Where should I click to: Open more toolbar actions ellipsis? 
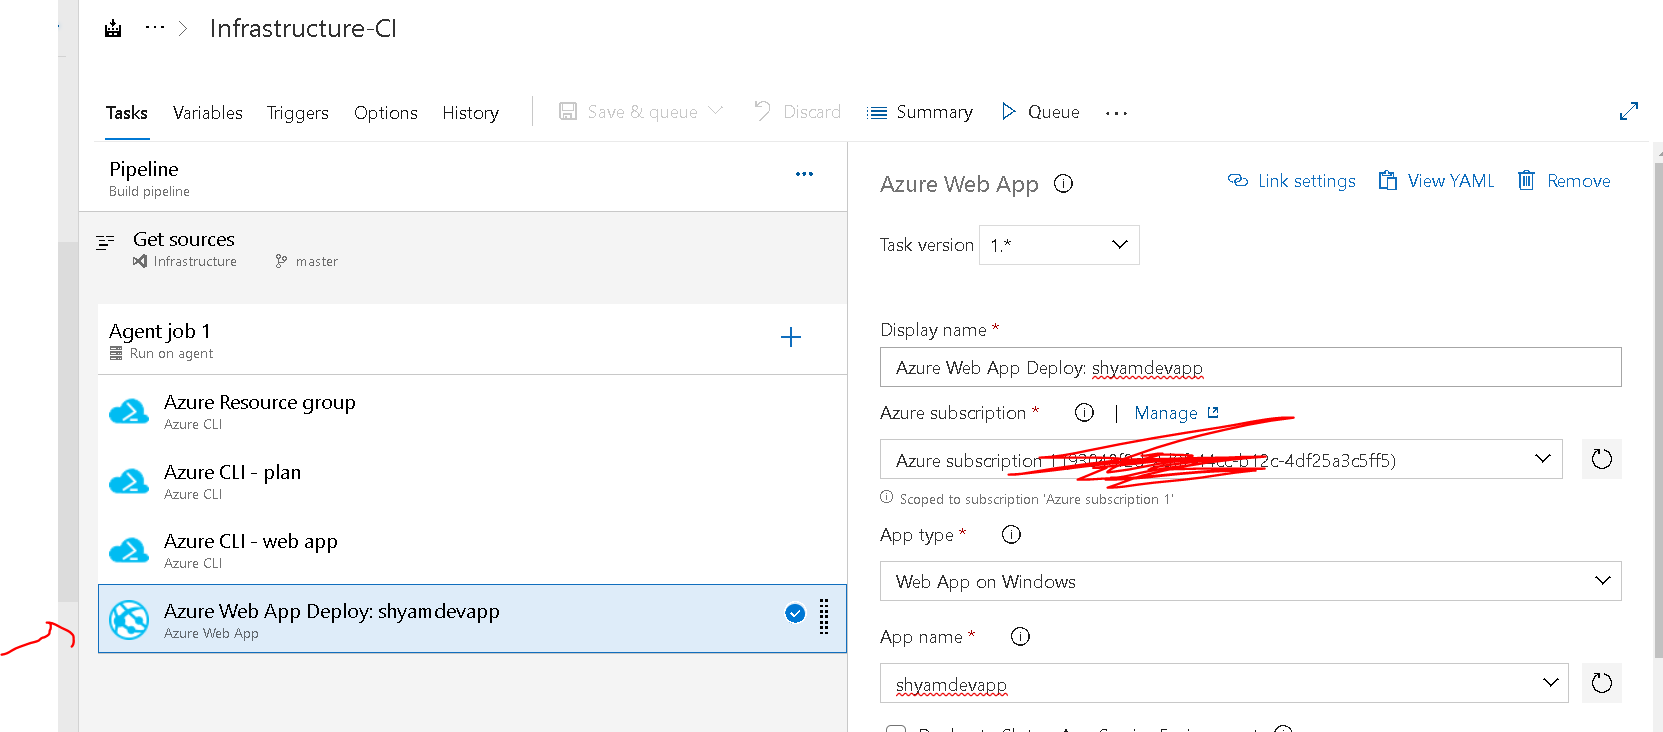tap(1117, 113)
